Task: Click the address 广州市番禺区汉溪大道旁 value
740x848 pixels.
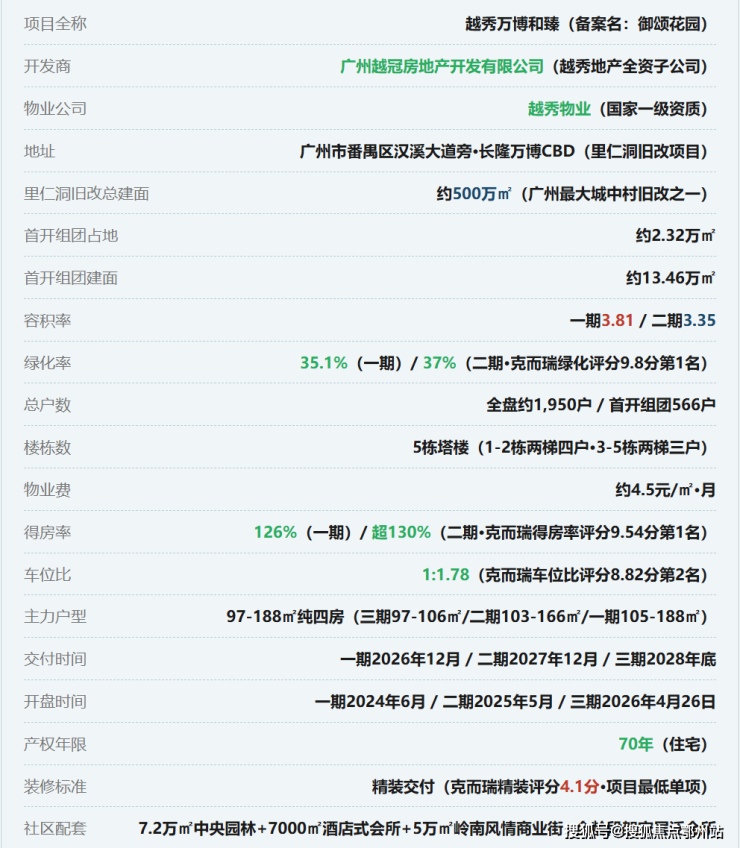Action: 386,151
